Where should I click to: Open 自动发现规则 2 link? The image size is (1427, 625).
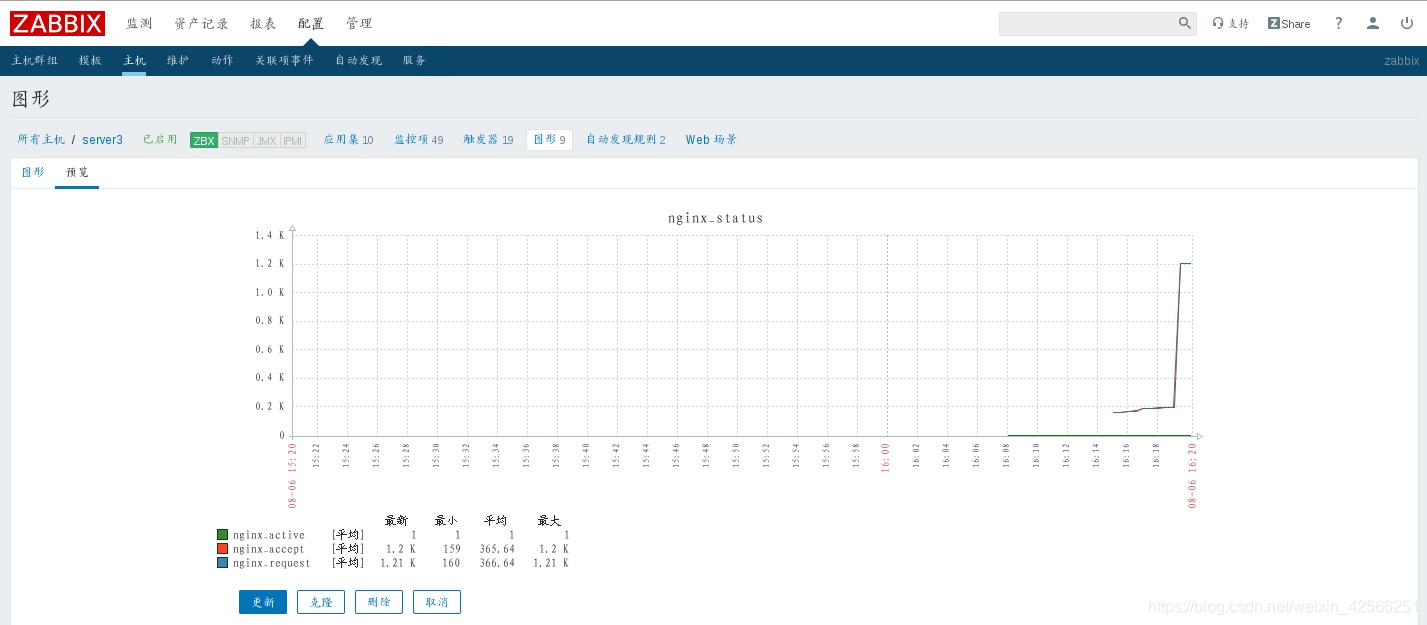pos(626,140)
